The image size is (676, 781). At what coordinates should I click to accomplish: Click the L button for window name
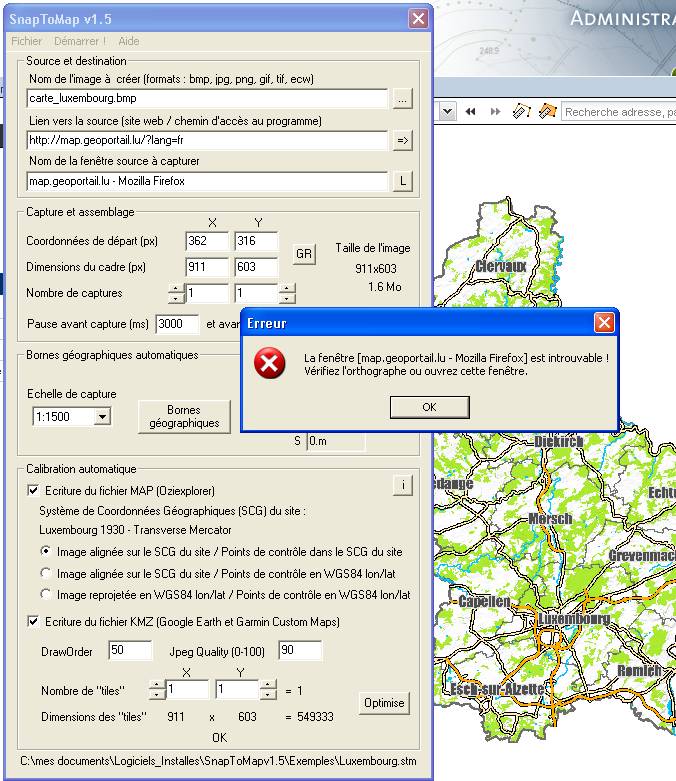pos(402,181)
